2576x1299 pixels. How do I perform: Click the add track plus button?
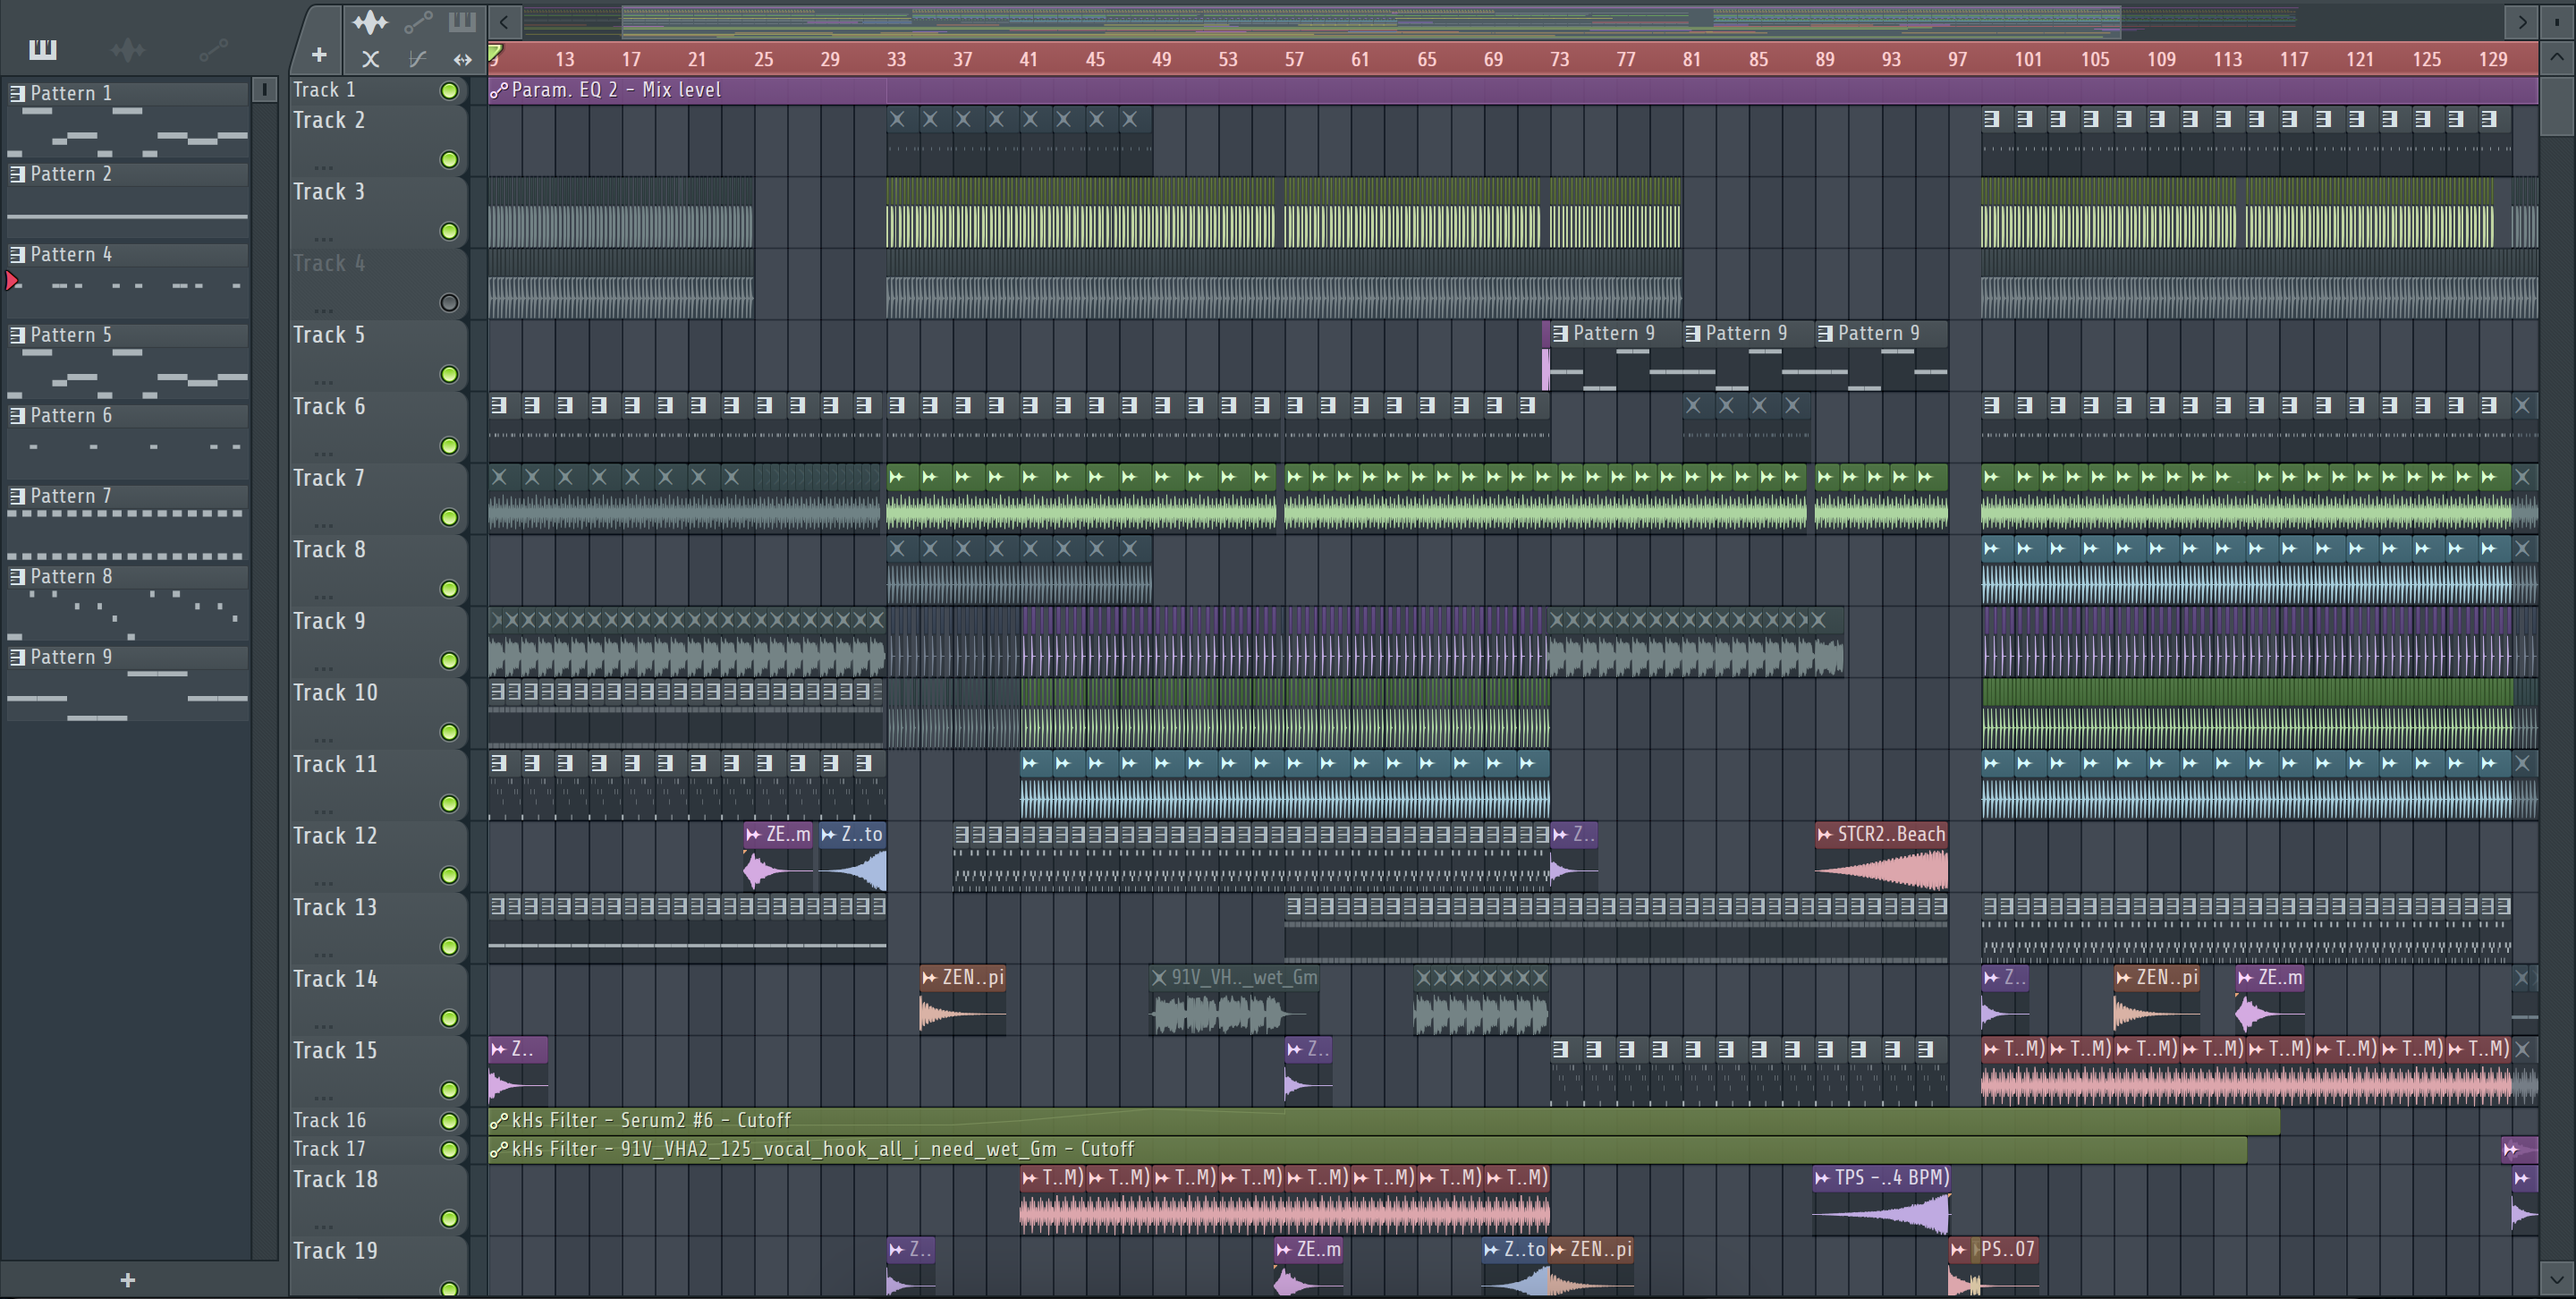(318, 55)
